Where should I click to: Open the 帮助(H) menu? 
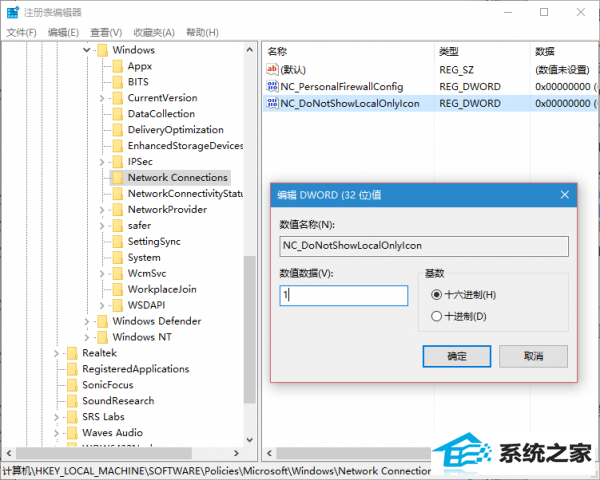pyautogui.click(x=202, y=33)
